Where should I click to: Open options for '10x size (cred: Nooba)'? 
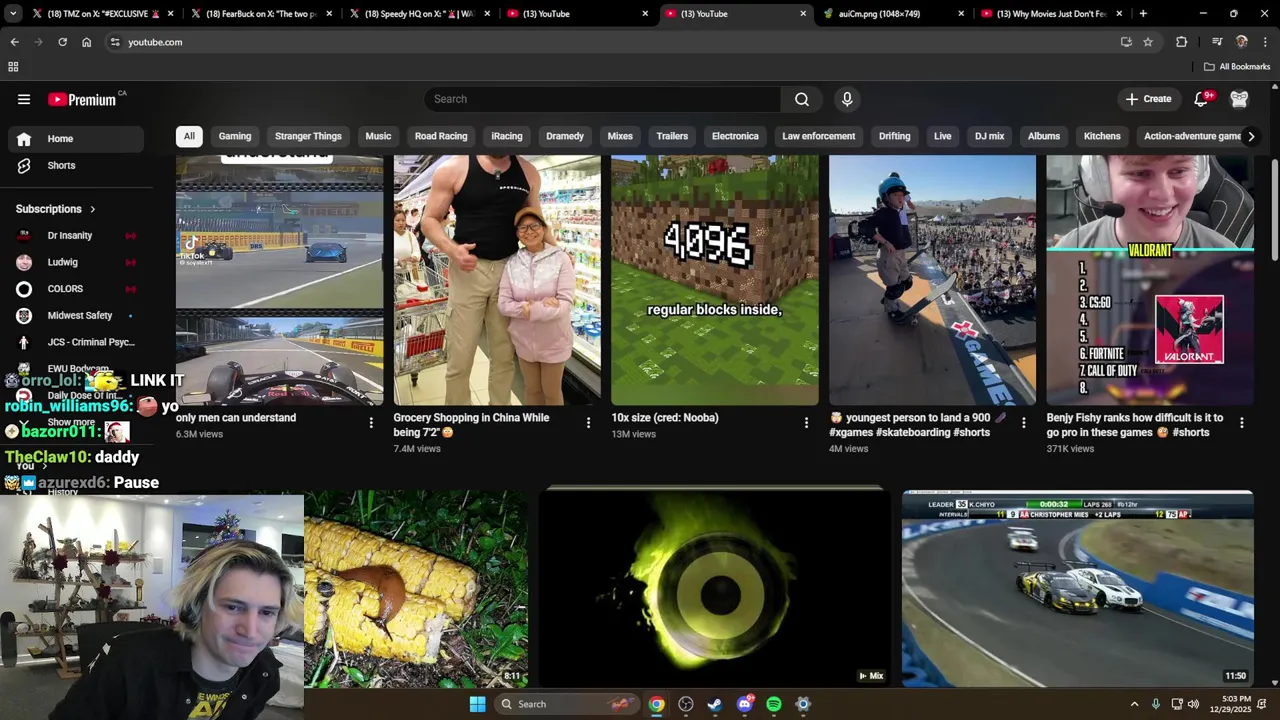point(806,423)
